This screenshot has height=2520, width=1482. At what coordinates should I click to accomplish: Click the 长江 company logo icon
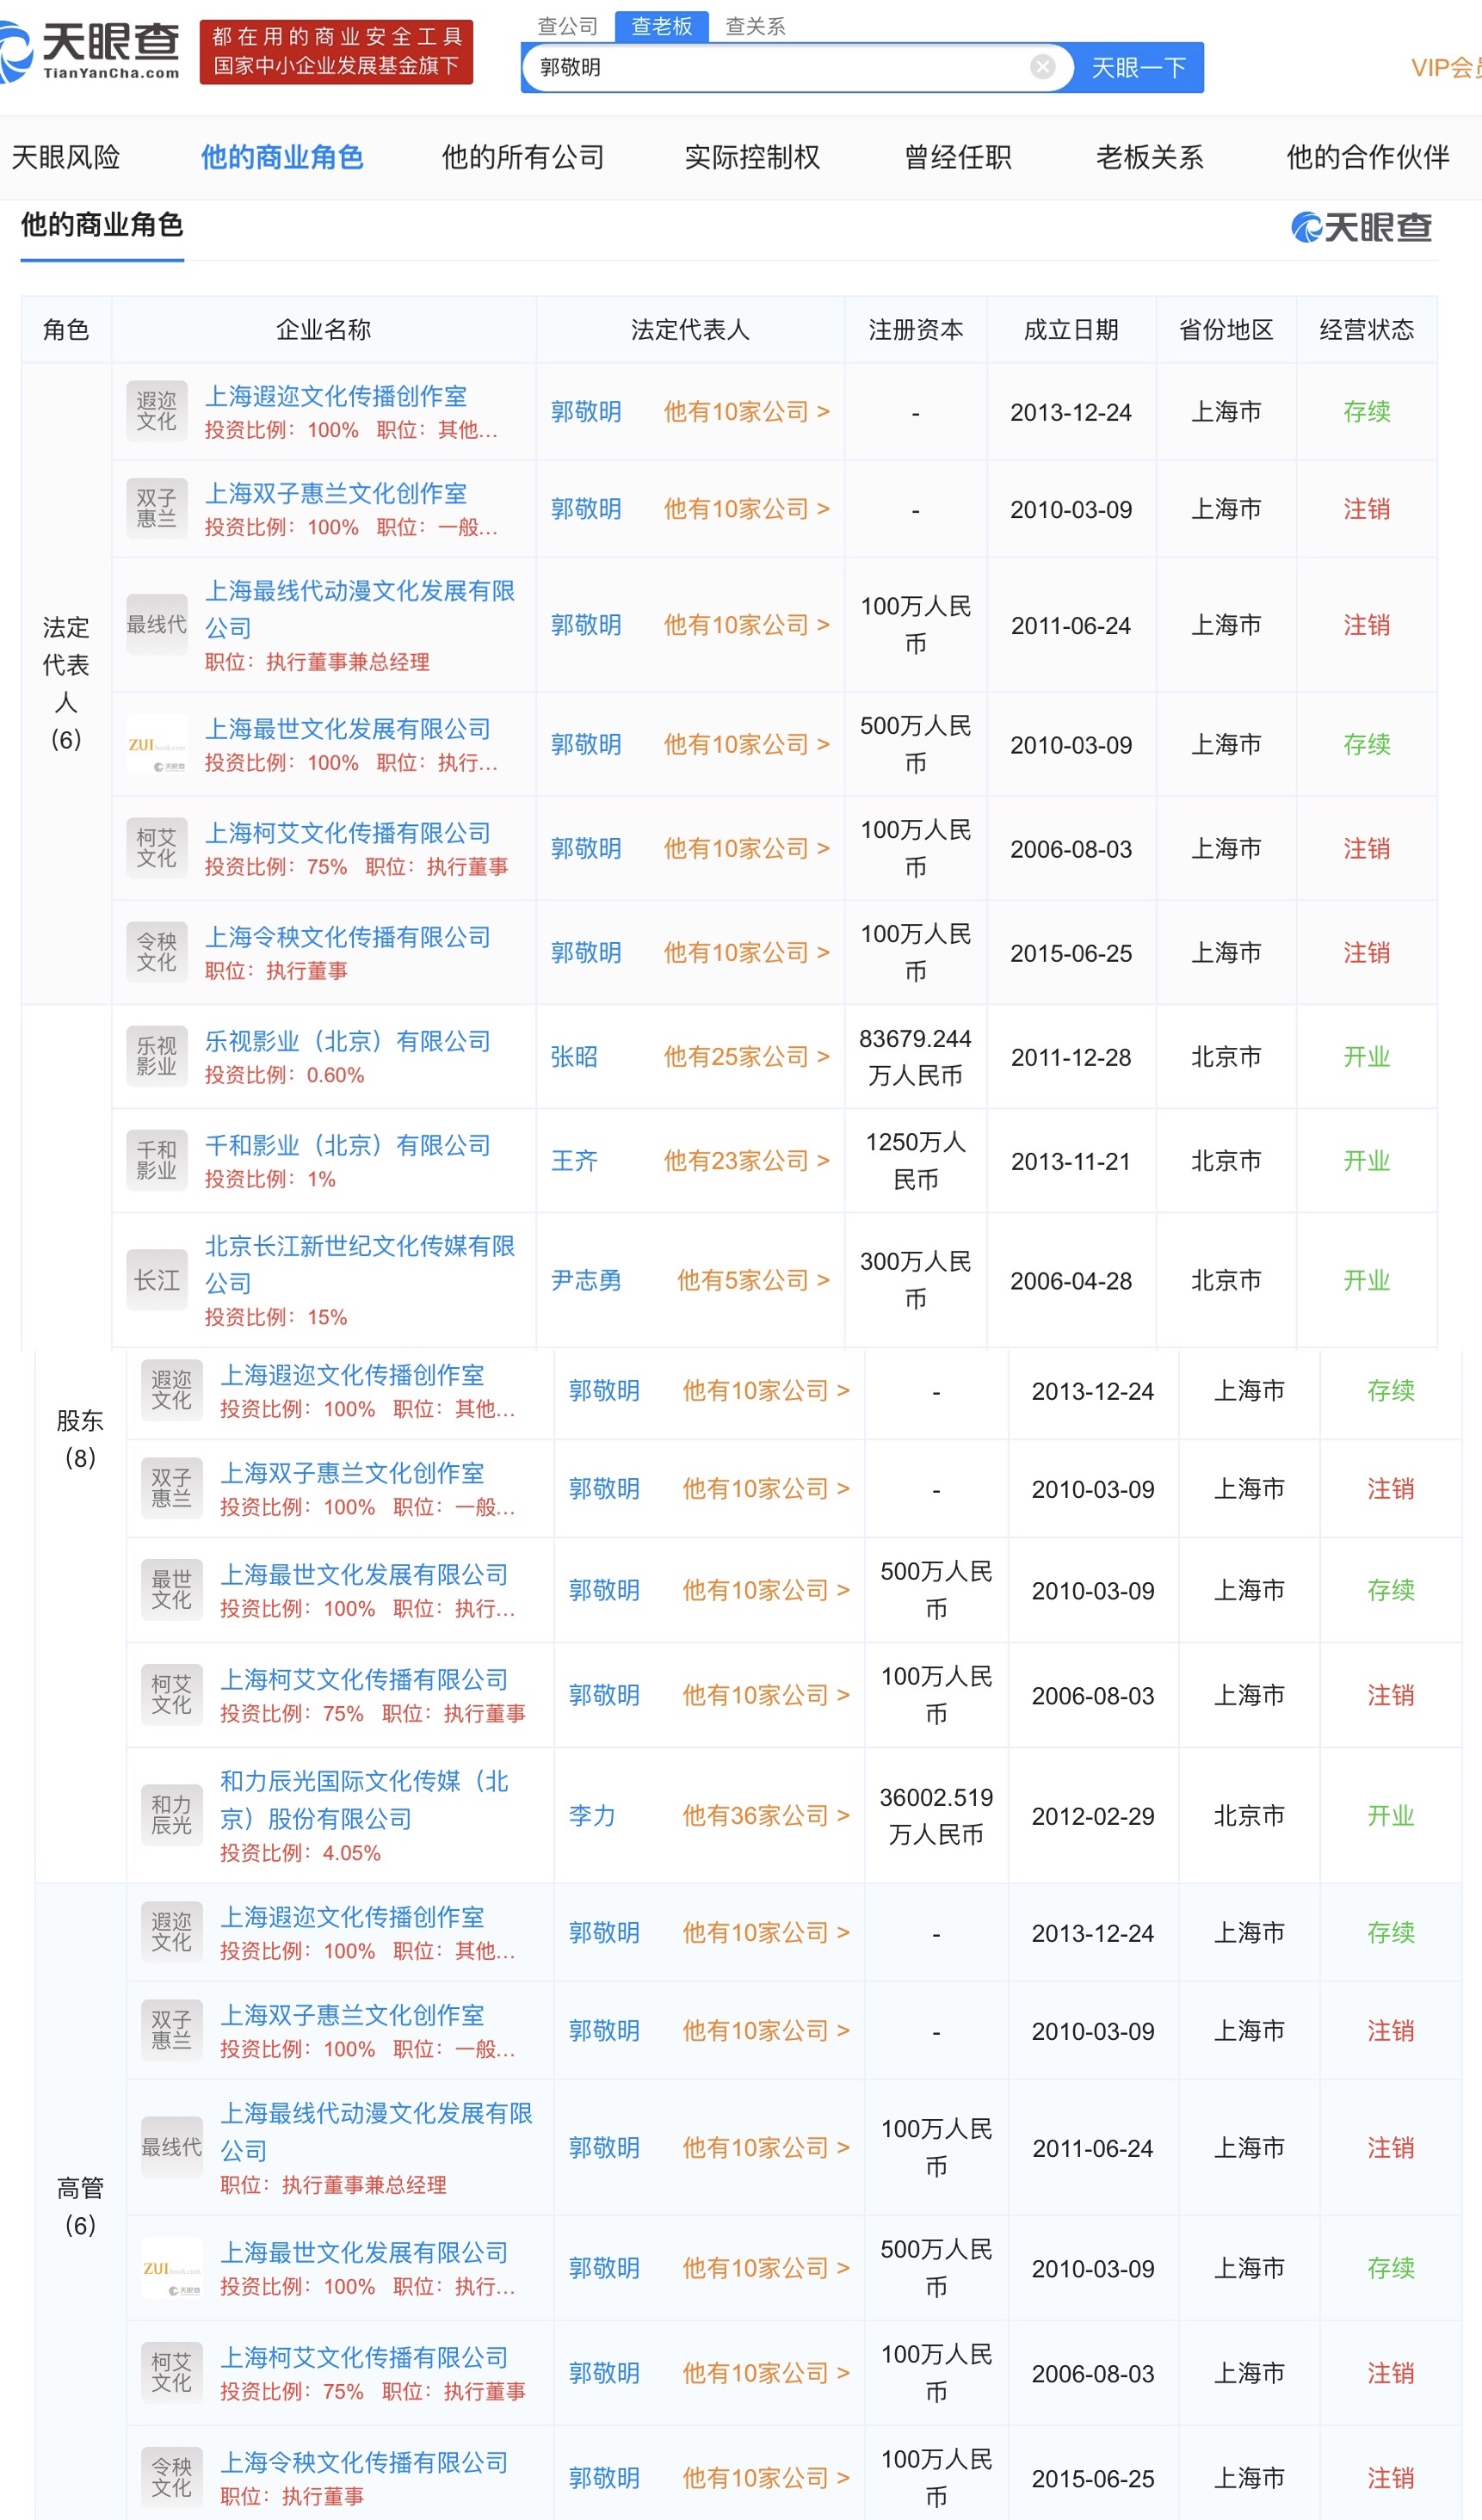point(157,1278)
